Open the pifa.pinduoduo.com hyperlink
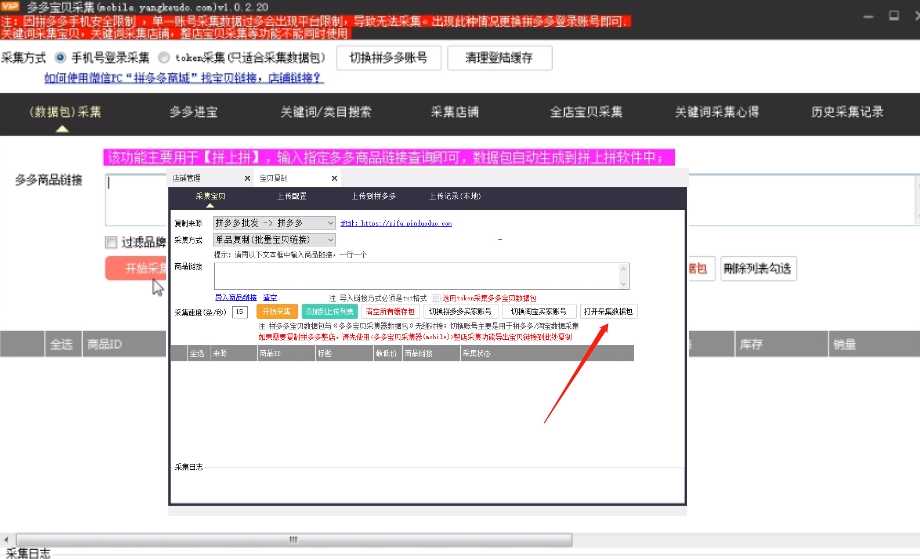 pos(396,223)
